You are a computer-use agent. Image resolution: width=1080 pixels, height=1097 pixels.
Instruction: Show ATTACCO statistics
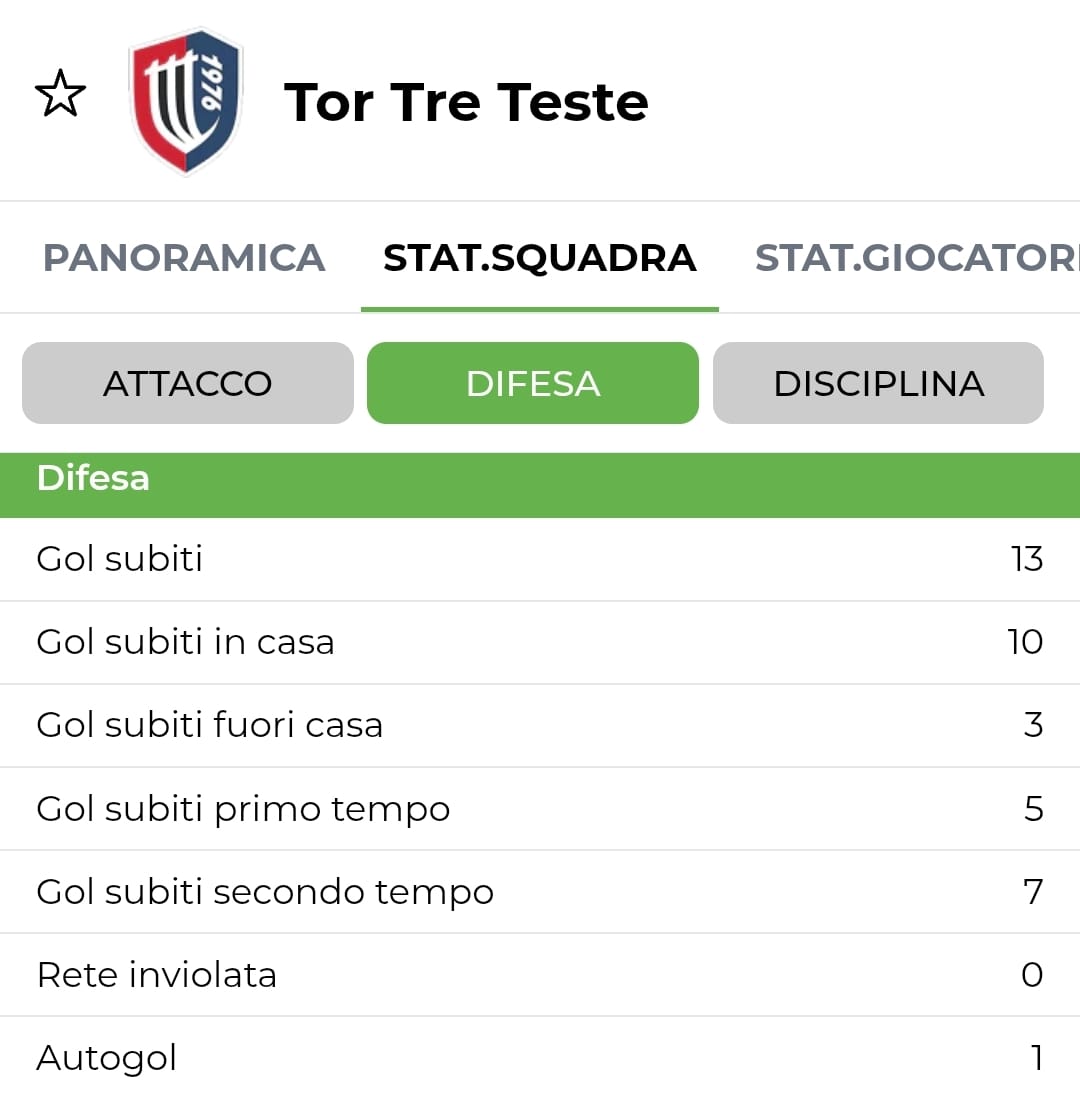tap(188, 384)
